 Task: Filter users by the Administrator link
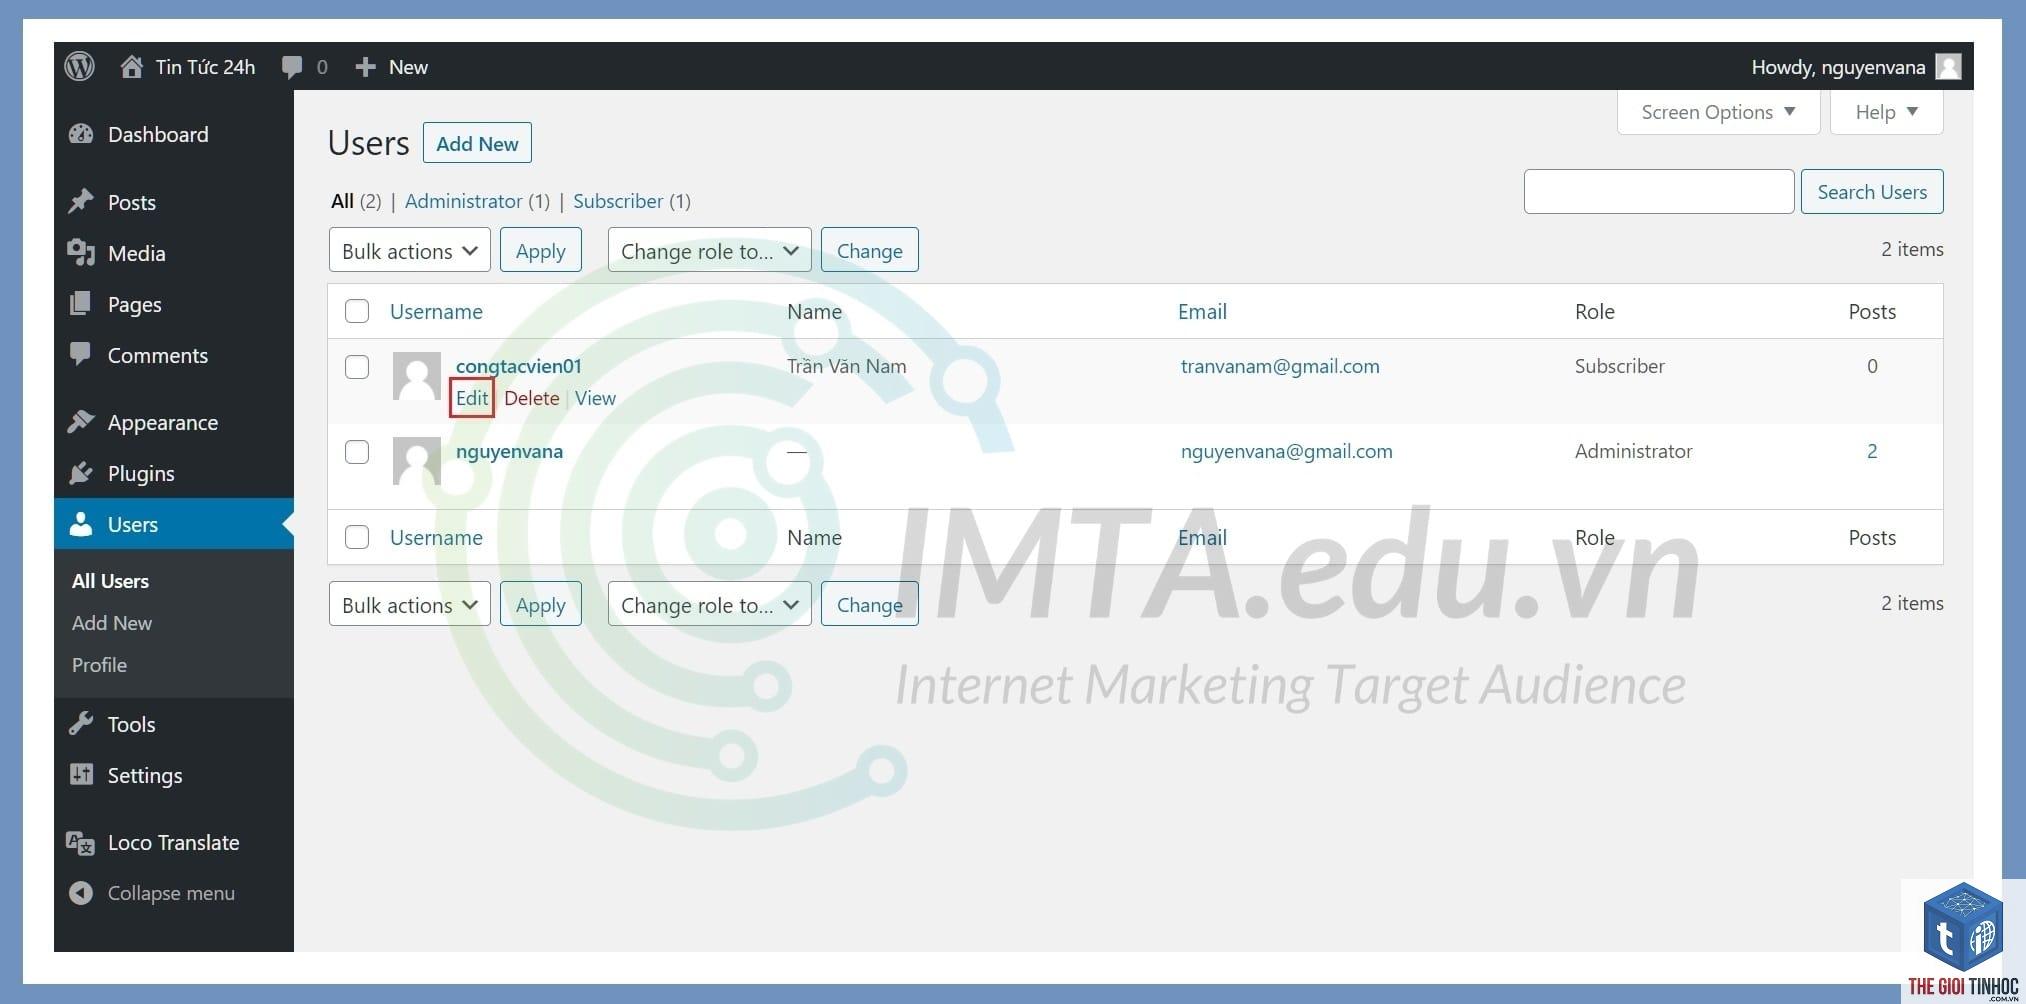click(x=464, y=201)
